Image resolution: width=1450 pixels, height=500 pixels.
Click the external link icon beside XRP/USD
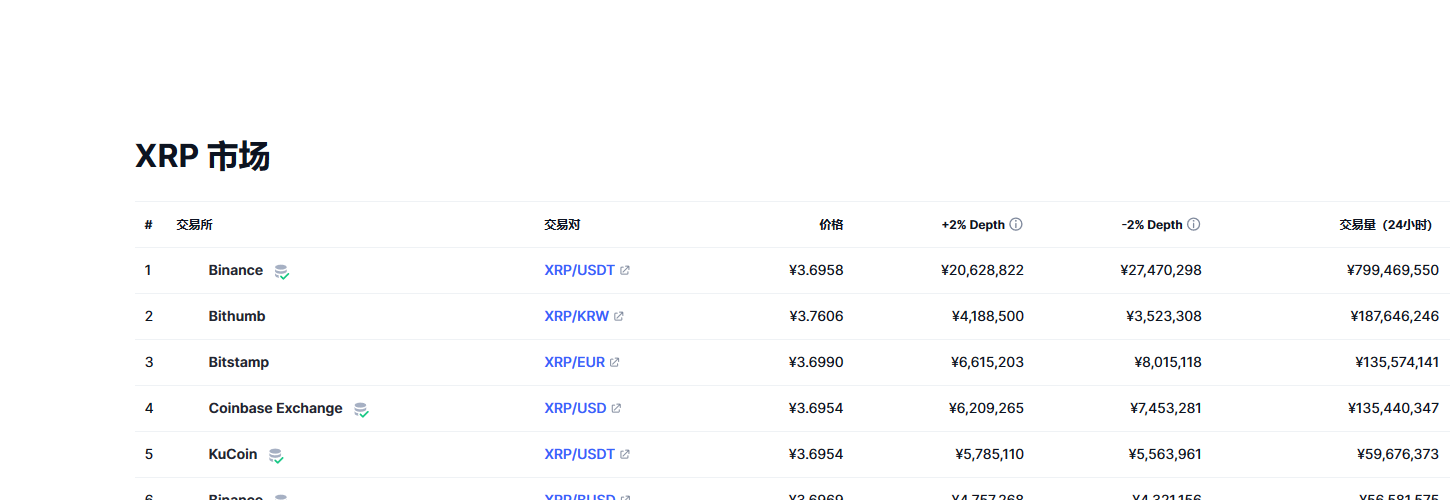617,409
